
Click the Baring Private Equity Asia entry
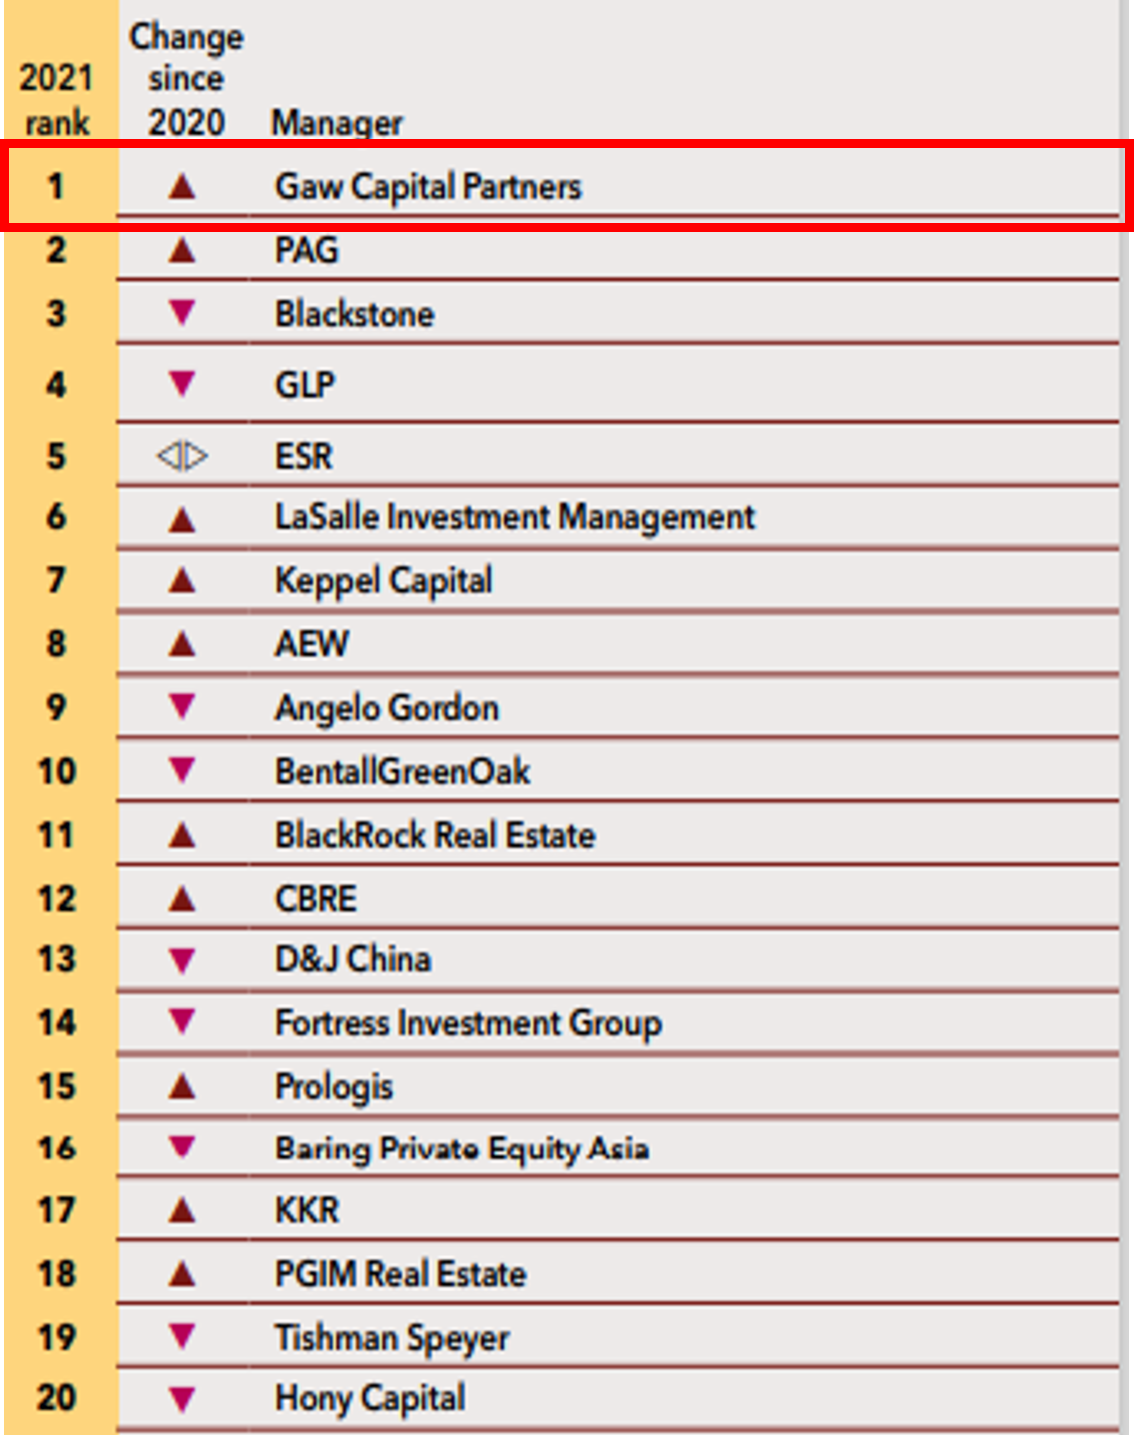(462, 1148)
